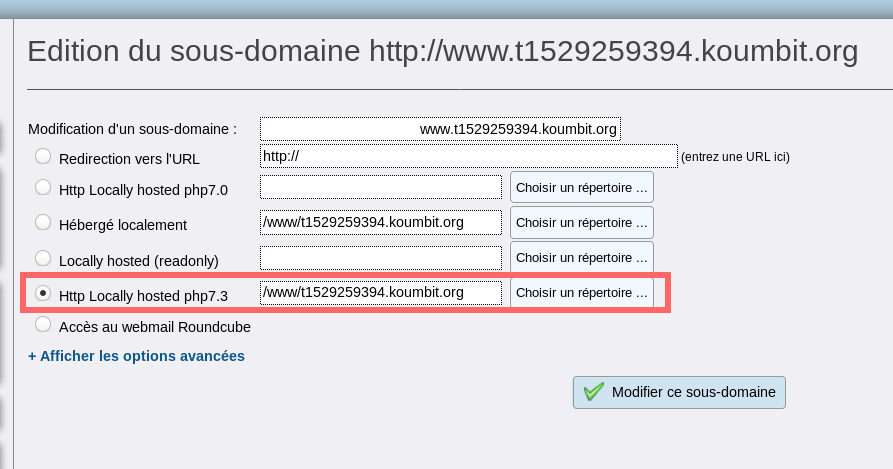Choisir un répertoire for php7.0 row

point(581,187)
